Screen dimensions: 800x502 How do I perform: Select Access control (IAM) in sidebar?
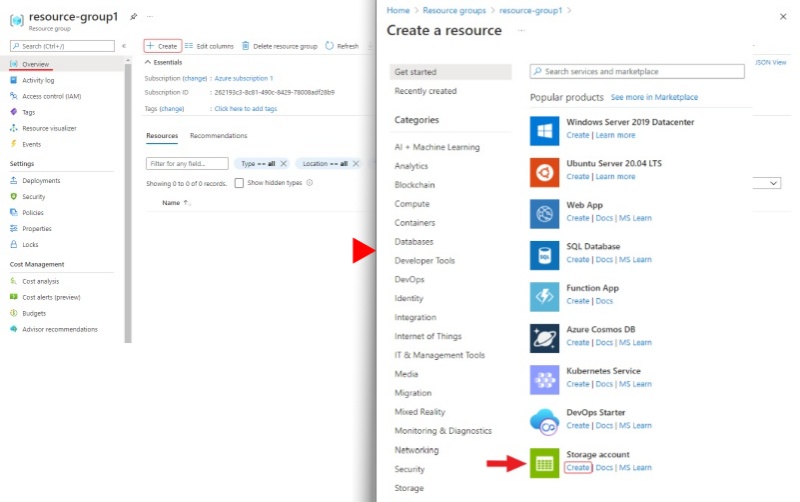[x=51, y=96]
